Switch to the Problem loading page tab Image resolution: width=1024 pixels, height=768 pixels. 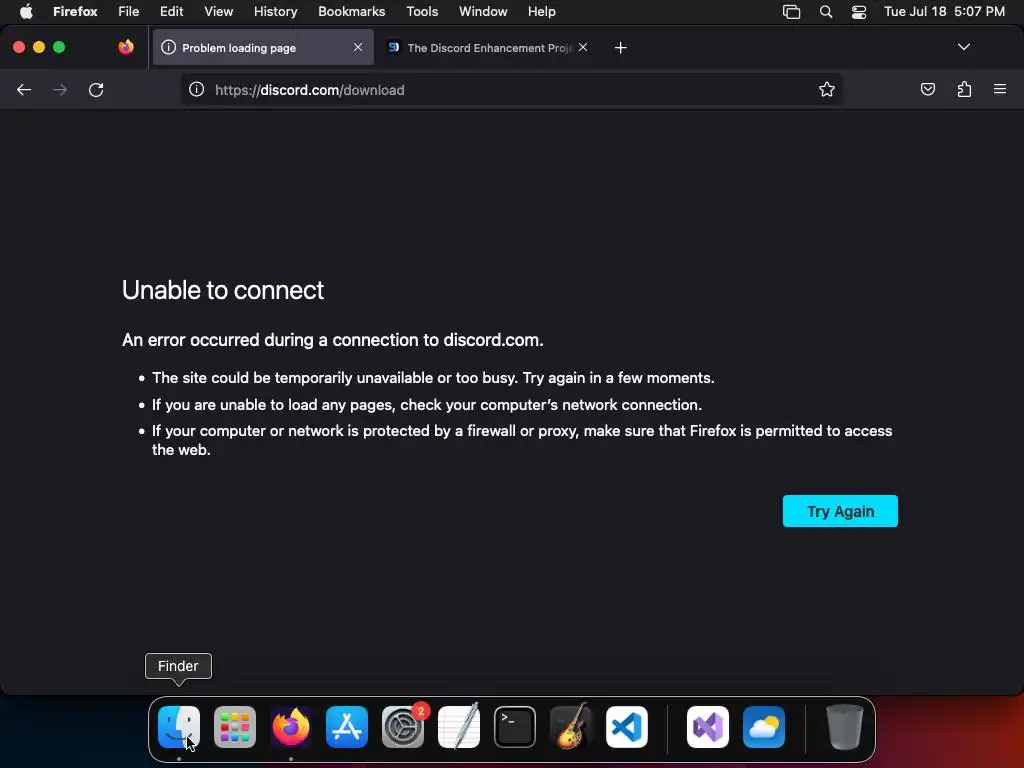263,48
